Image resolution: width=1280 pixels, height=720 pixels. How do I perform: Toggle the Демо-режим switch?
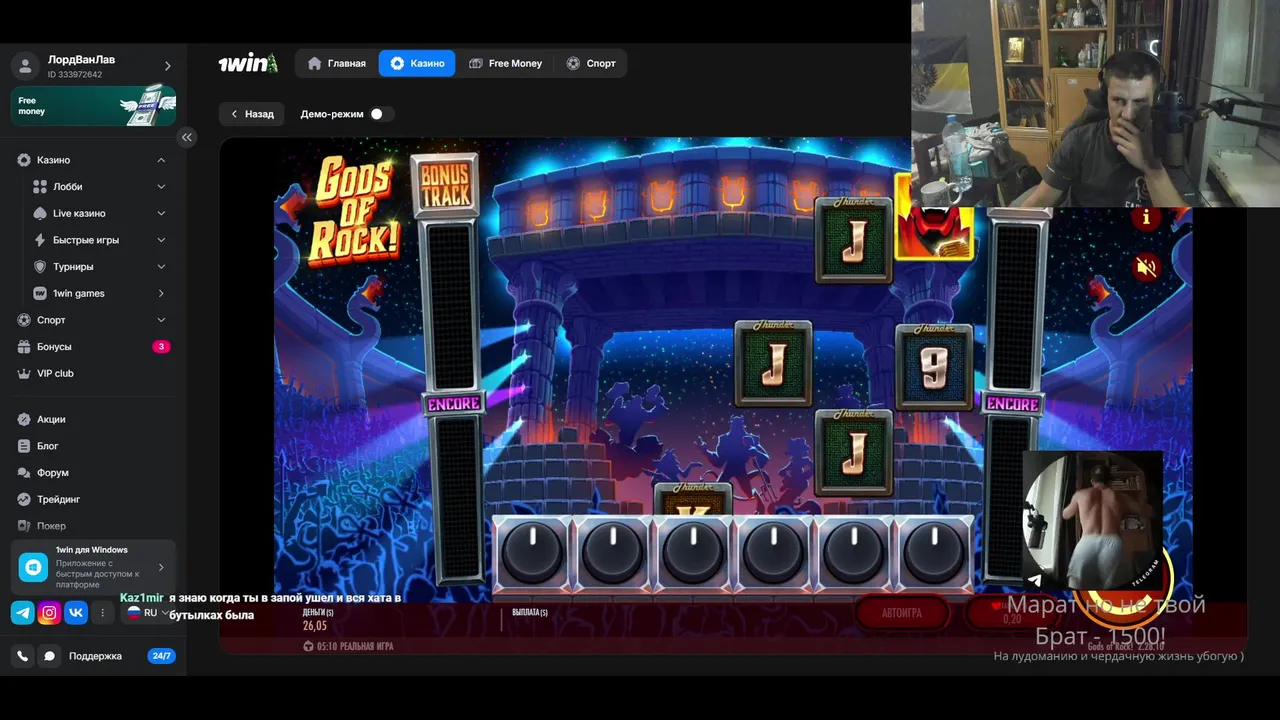(x=381, y=114)
